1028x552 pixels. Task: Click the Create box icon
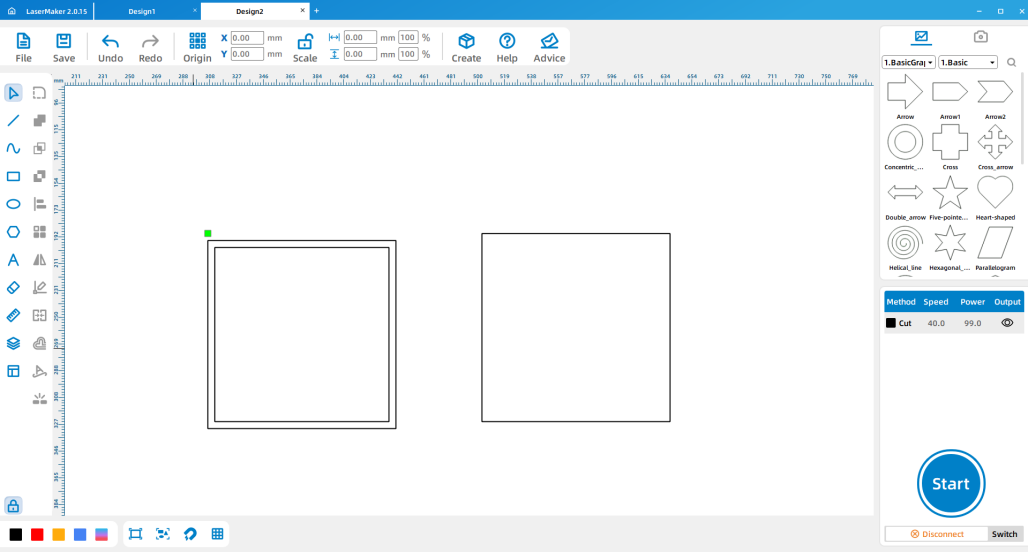click(x=466, y=41)
